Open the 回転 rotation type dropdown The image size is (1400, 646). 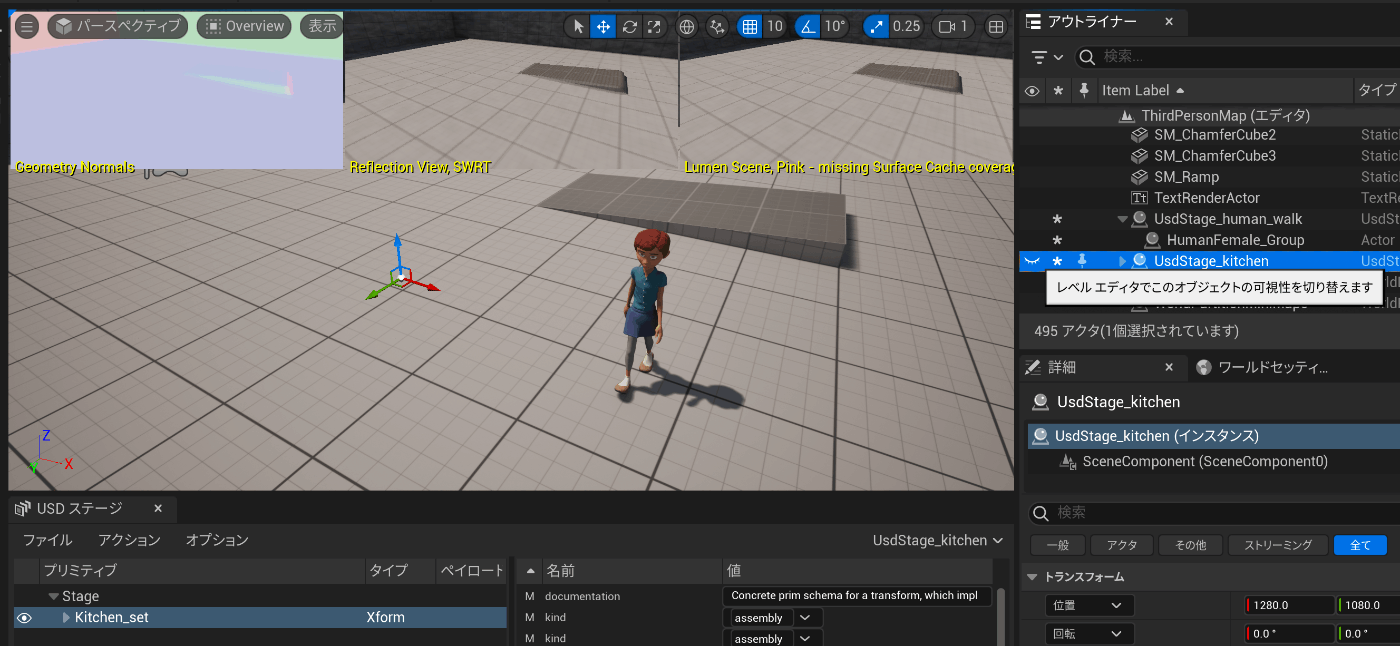1090,634
